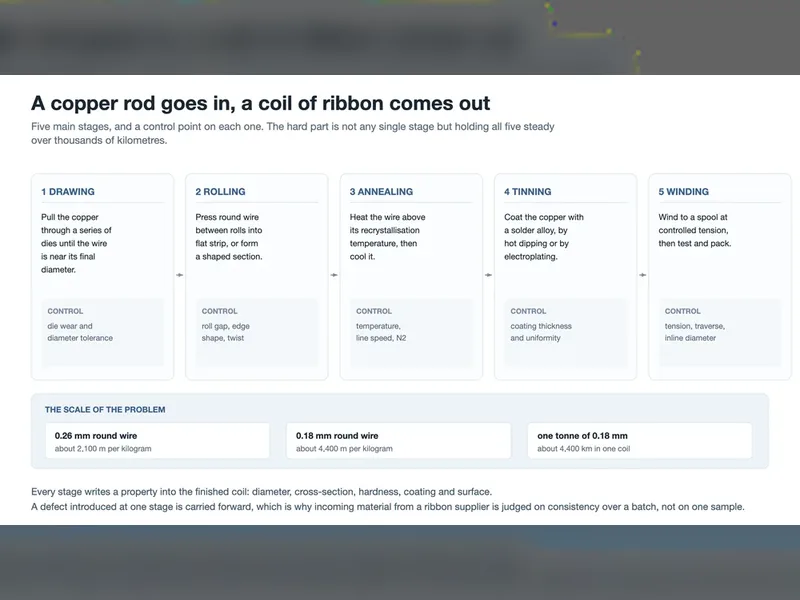This screenshot has width=800, height=600.
Task: Click the sentence starting "A defect introduced at one stage"
Action: [388, 507]
